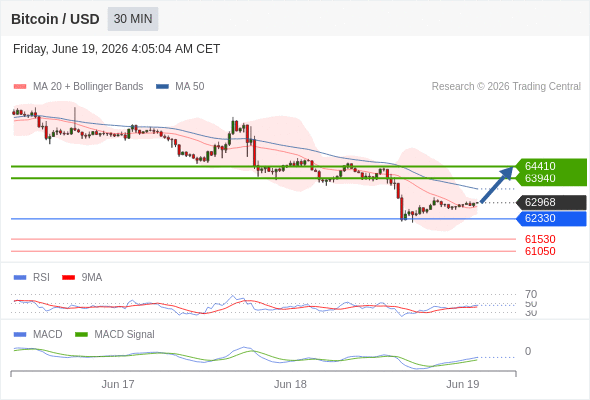
Task: Click the red 61050 support label
Action: [x=540, y=251]
